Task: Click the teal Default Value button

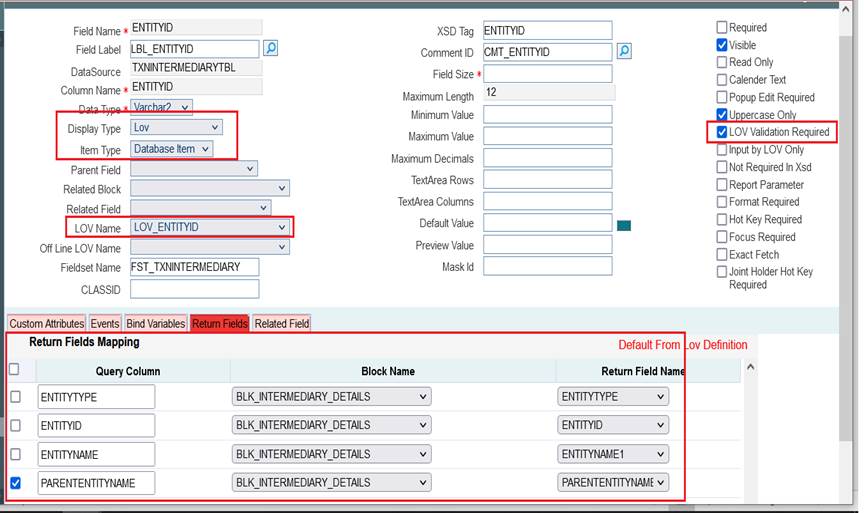Action: tap(624, 225)
